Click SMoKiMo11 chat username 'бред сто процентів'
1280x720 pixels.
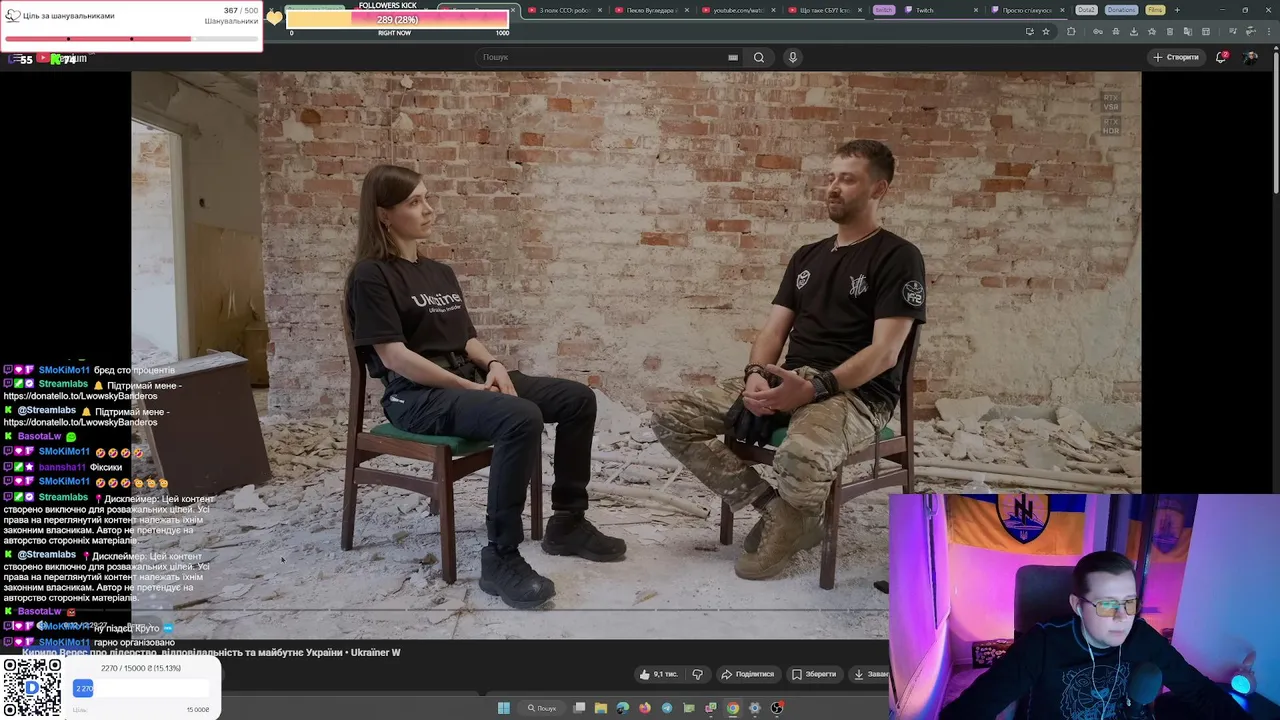tap(64, 370)
